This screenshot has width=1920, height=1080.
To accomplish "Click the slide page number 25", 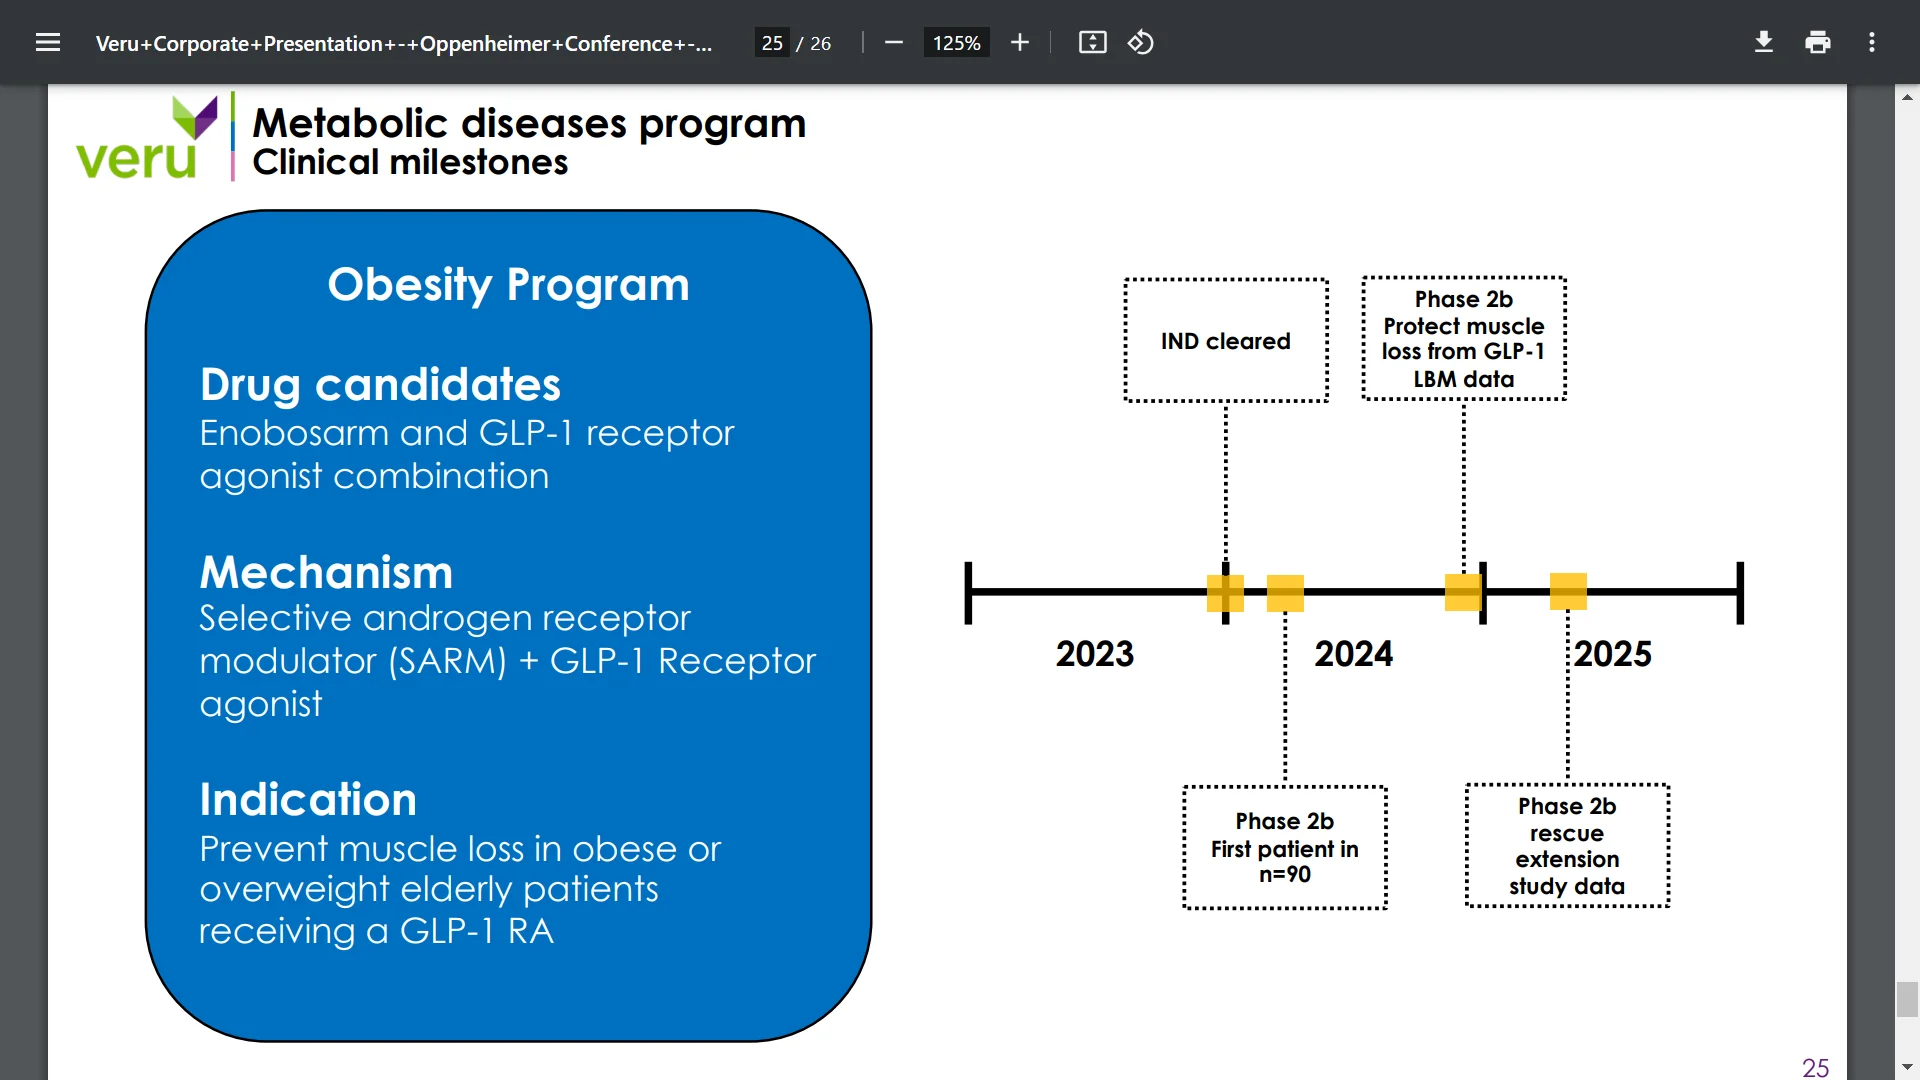I will click(x=1815, y=1067).
